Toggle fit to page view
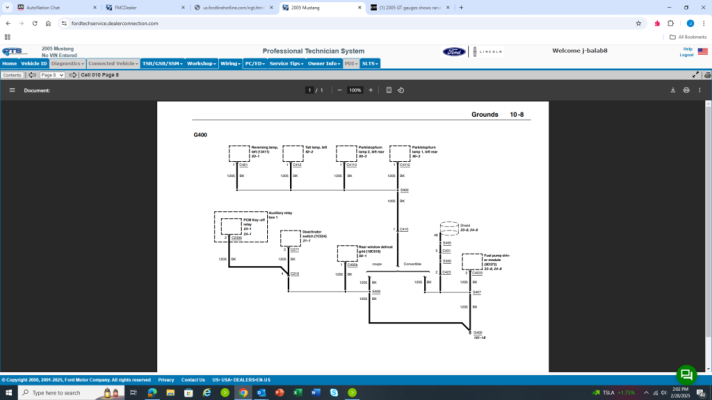Screen dimensions: 712x400 tap(389, 90)
